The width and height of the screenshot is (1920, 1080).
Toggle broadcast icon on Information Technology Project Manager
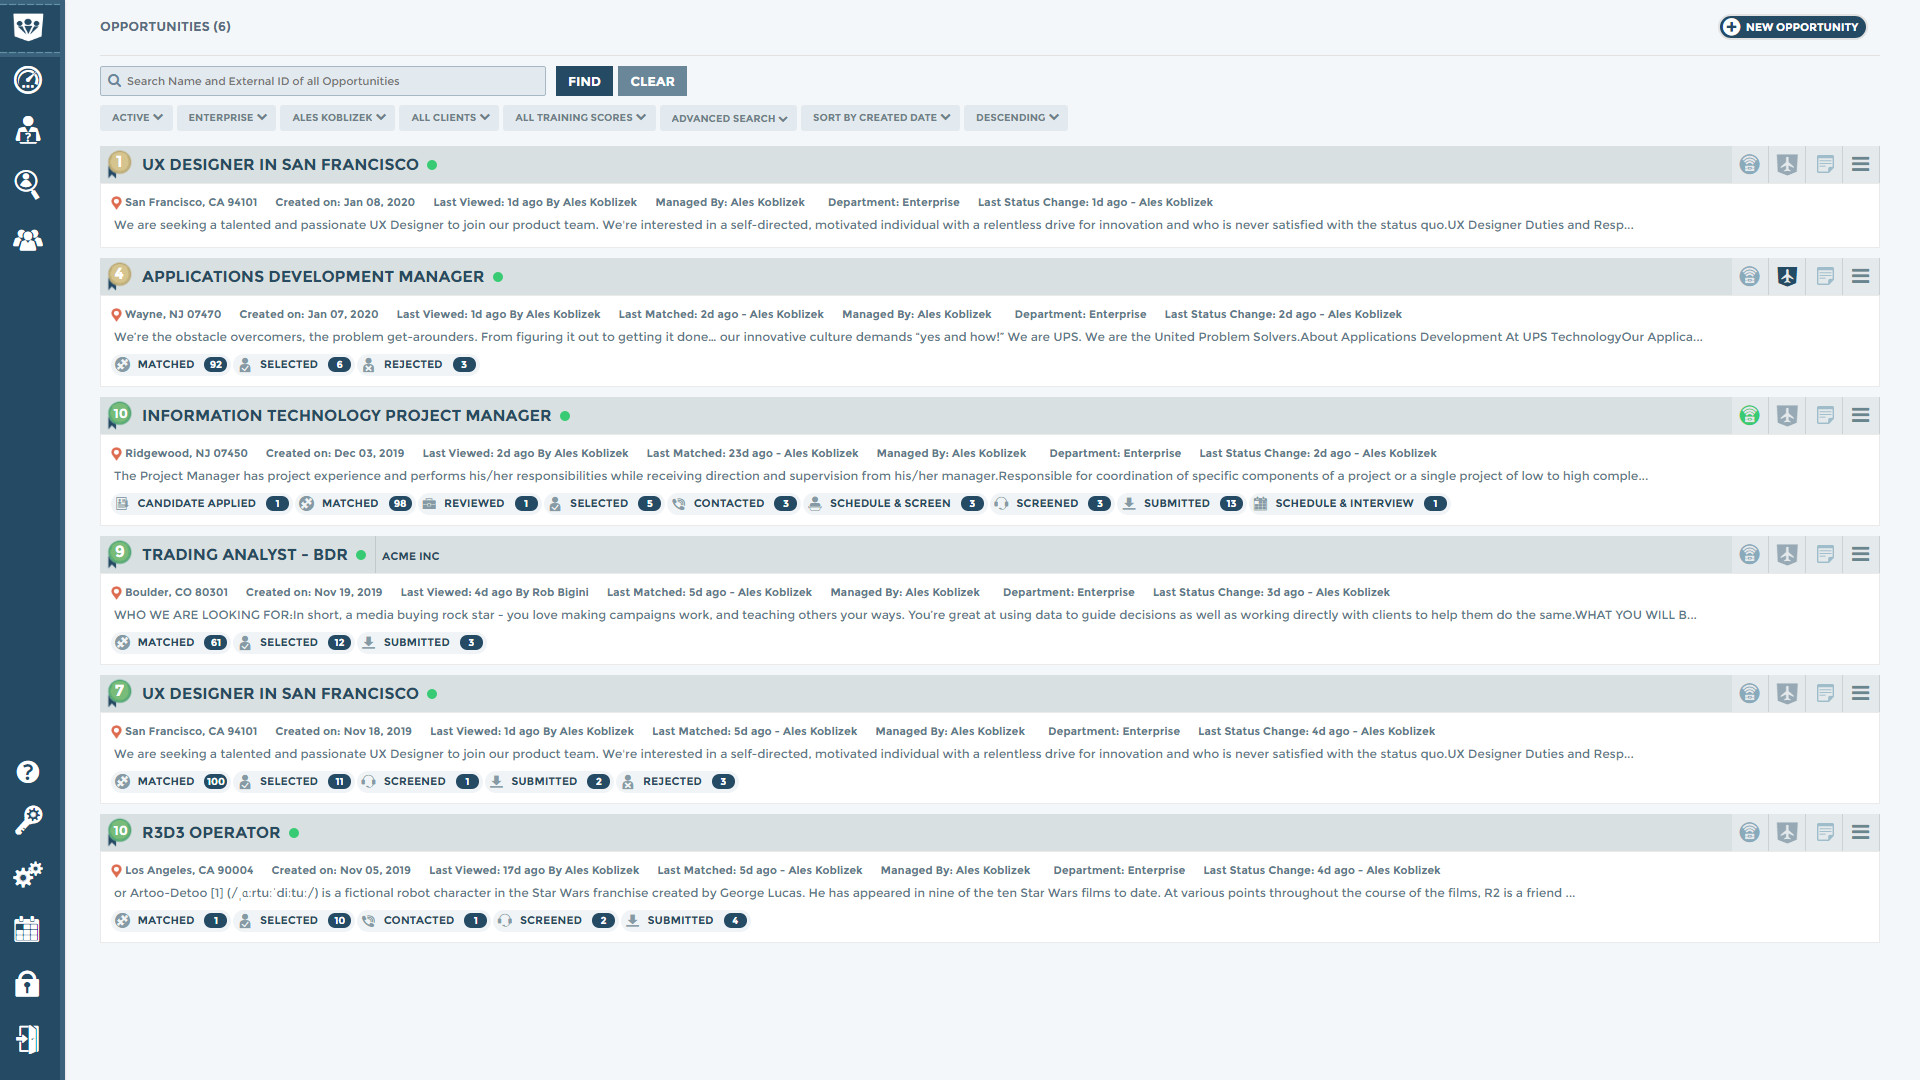[1749, 415]
